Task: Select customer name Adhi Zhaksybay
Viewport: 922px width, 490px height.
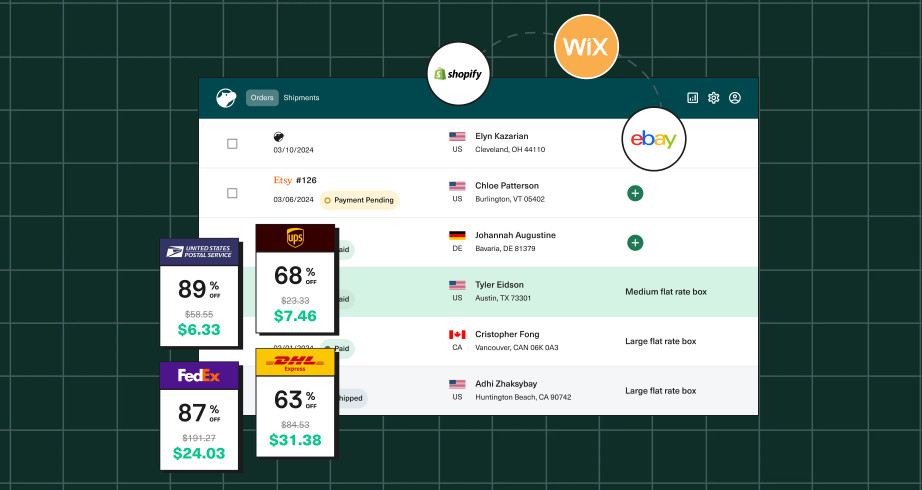Action: click(x=506, y=384)
